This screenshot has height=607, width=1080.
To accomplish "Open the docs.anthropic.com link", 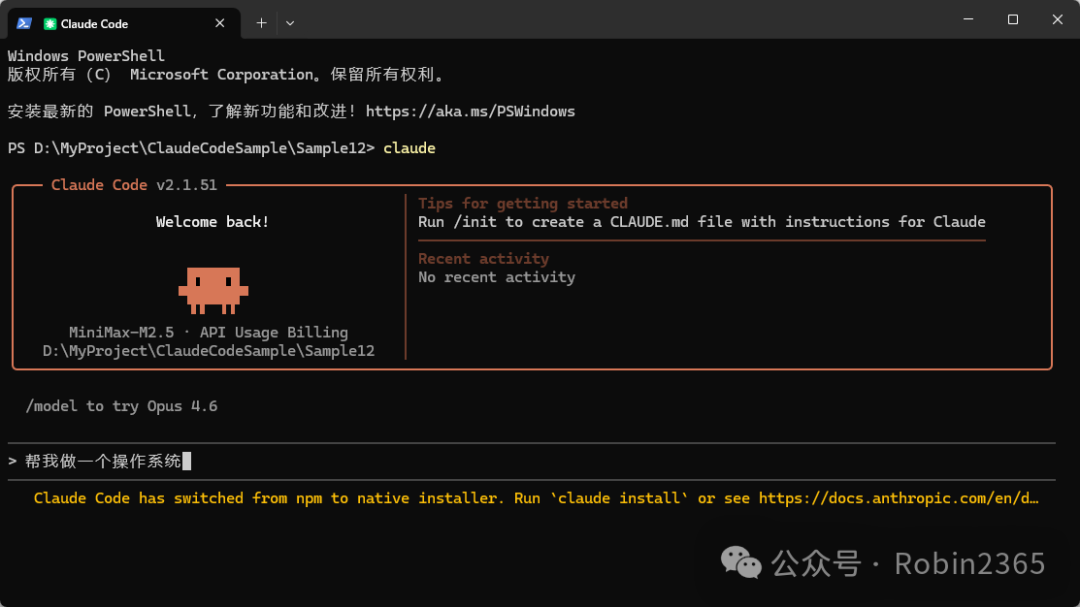I will (x=900, y=498).
